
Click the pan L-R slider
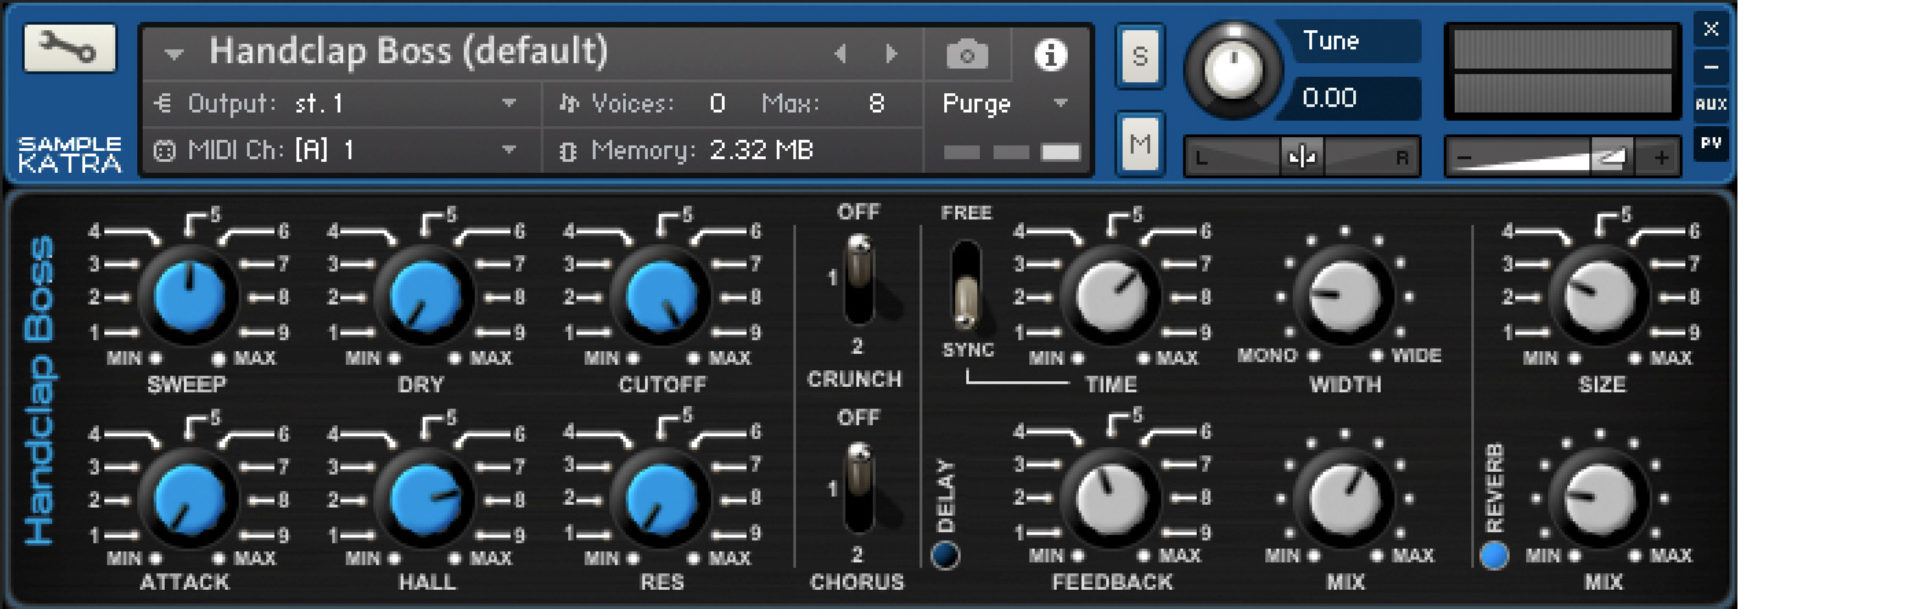click(x=1302, y=157)
